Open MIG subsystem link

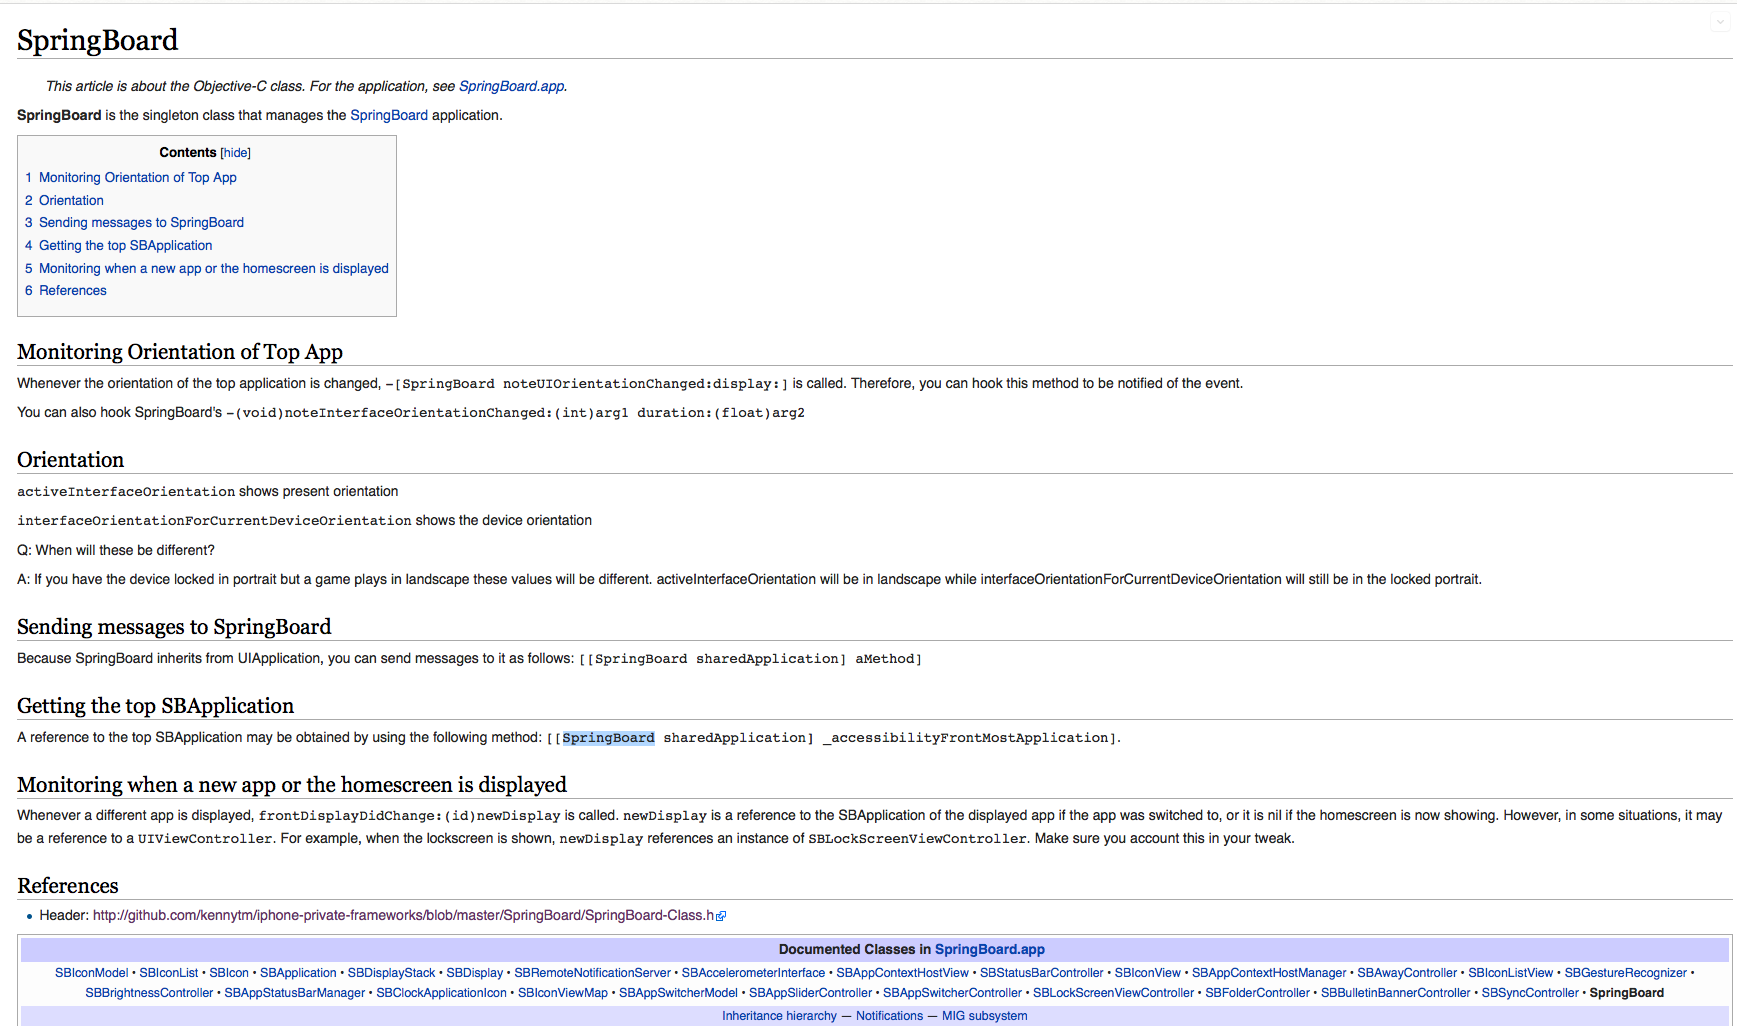tap(984, 1016)
